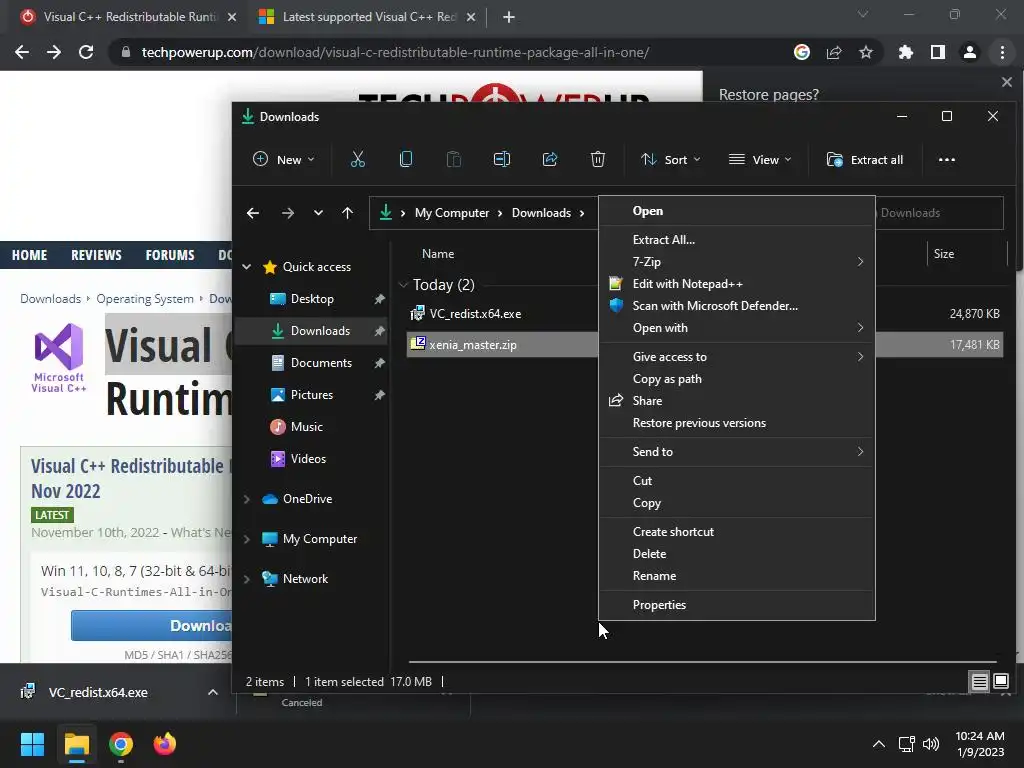Image resolution: width=1024 pixels, height=768 pixels.
Task: Open the New dropdown in Explorer
Action: [284, 159]
